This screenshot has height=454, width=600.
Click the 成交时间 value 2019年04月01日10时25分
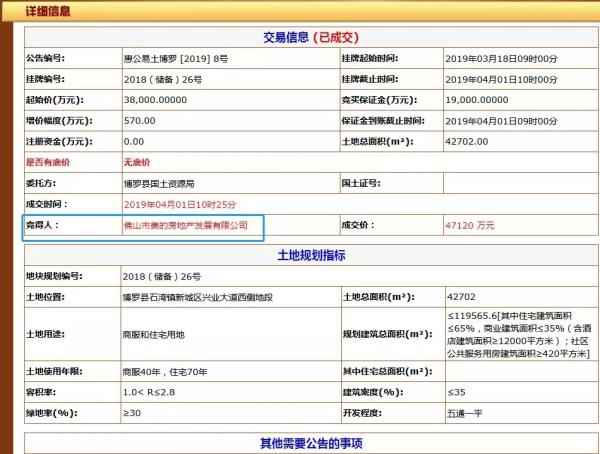(170, 204)
